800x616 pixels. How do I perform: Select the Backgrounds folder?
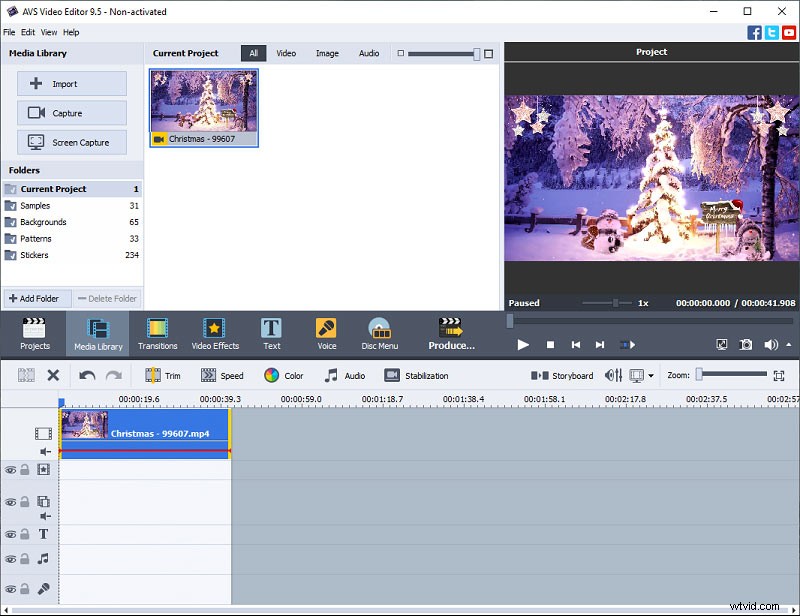click(71, 222)
